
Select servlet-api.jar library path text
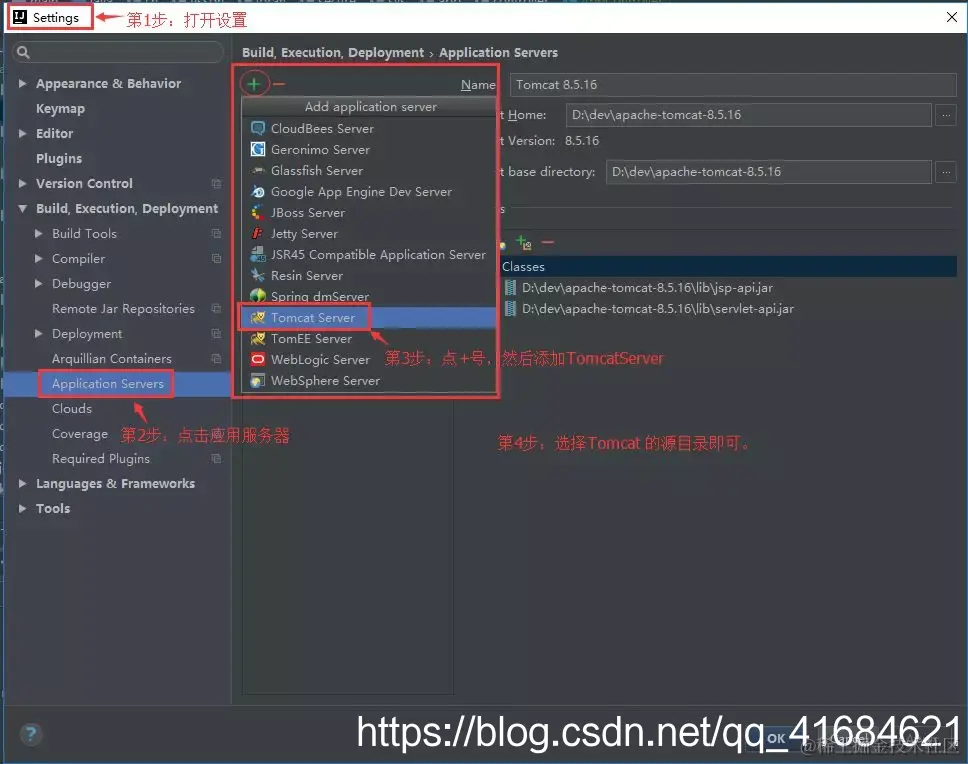click(657, 309)
